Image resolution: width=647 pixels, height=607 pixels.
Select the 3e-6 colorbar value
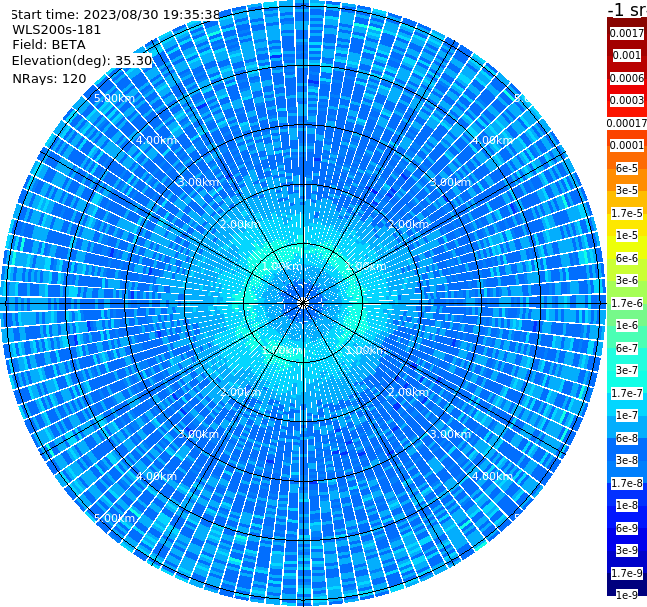pyautogui.click(x=627, y=280)
